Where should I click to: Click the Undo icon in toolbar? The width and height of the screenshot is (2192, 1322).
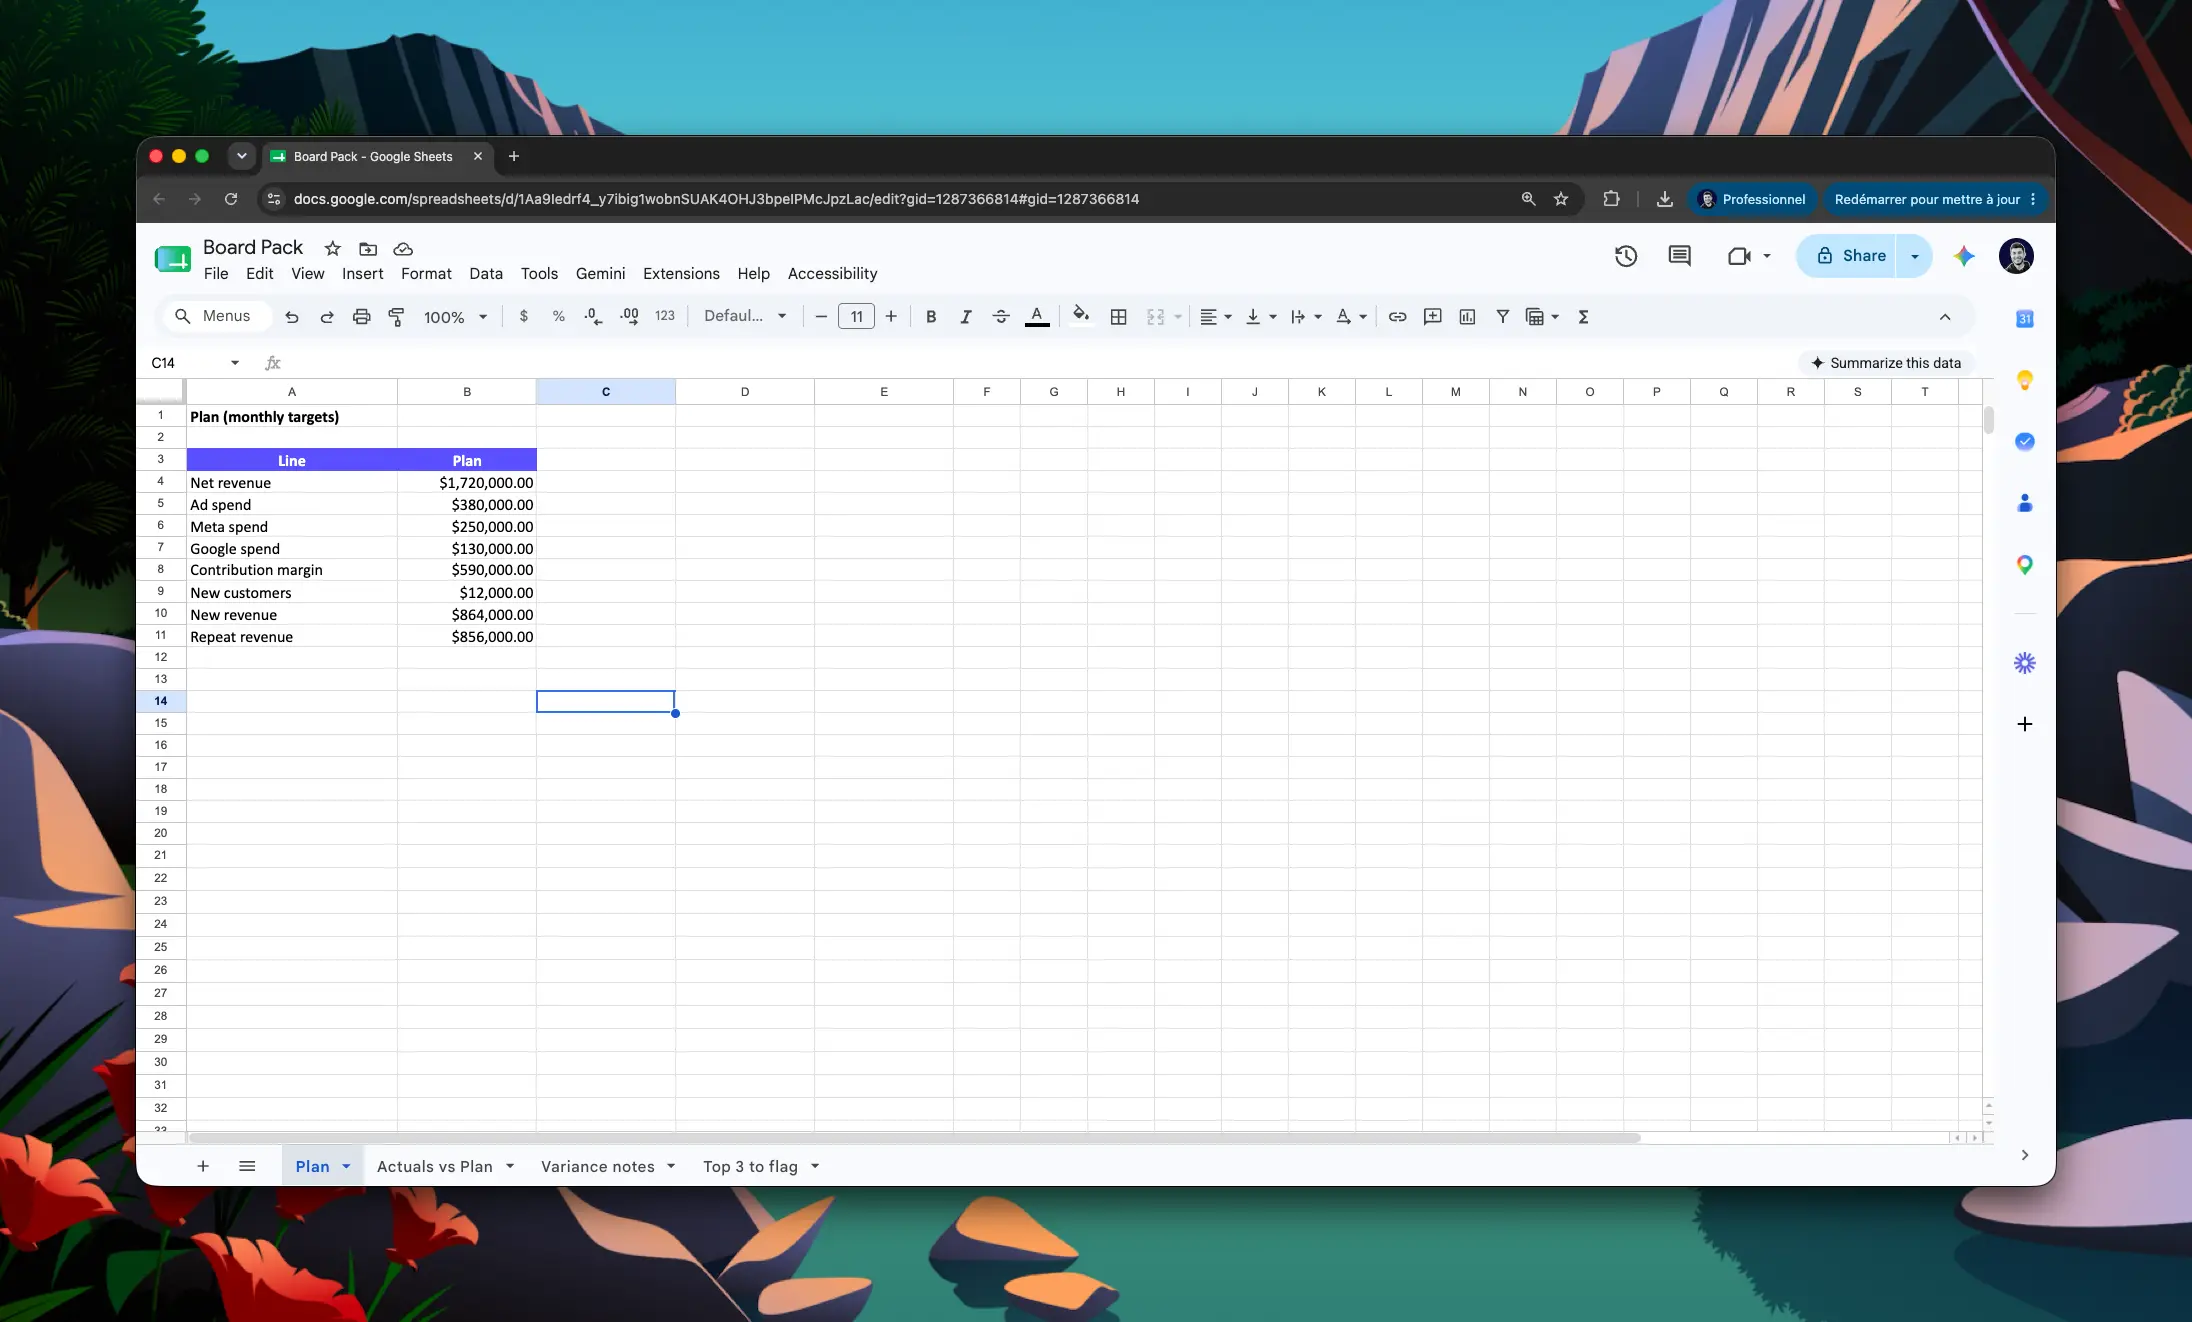pos(291,317)
